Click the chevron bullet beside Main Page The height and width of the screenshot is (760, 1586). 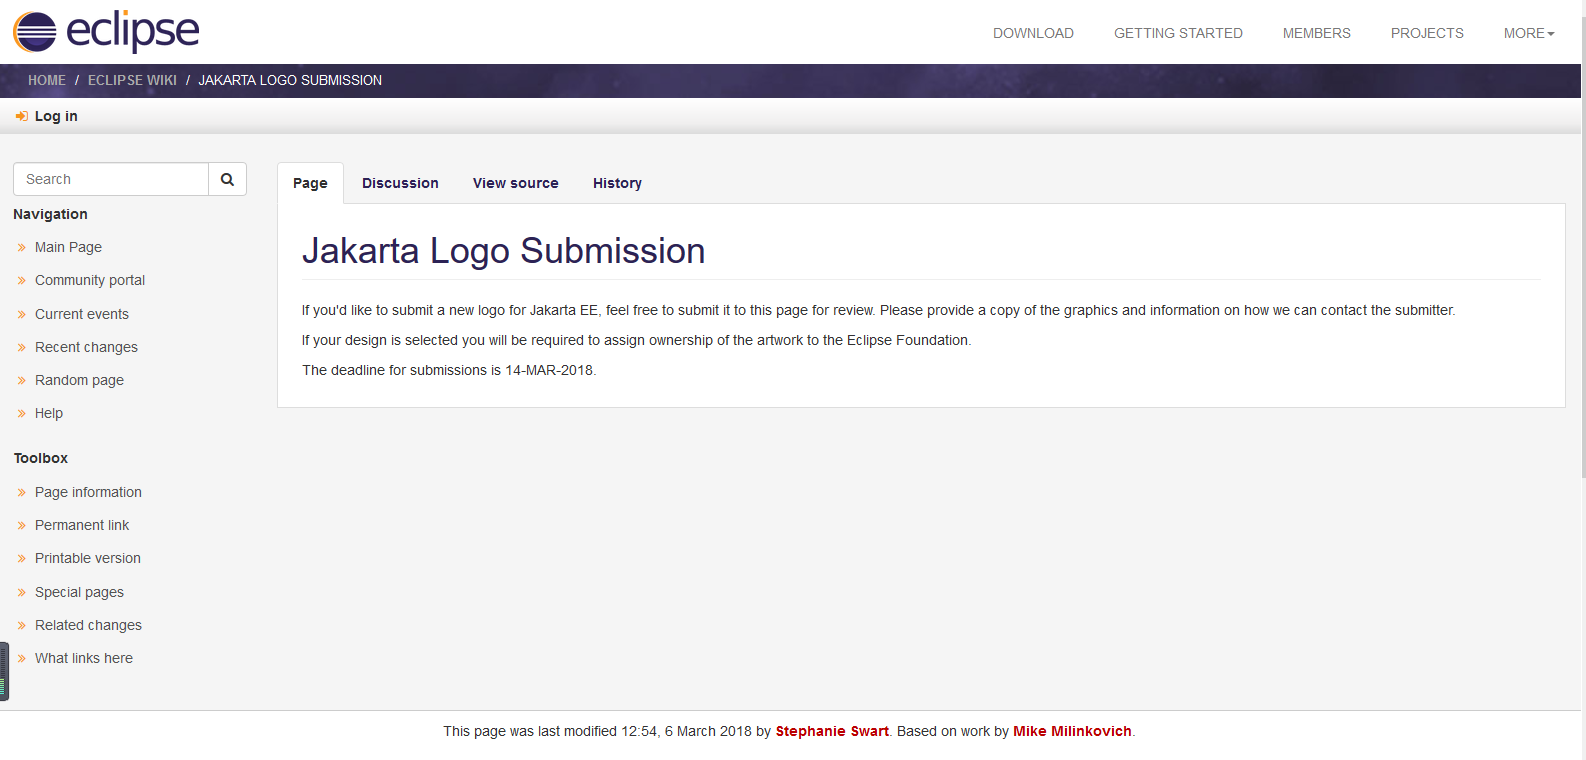coord(21,248)
